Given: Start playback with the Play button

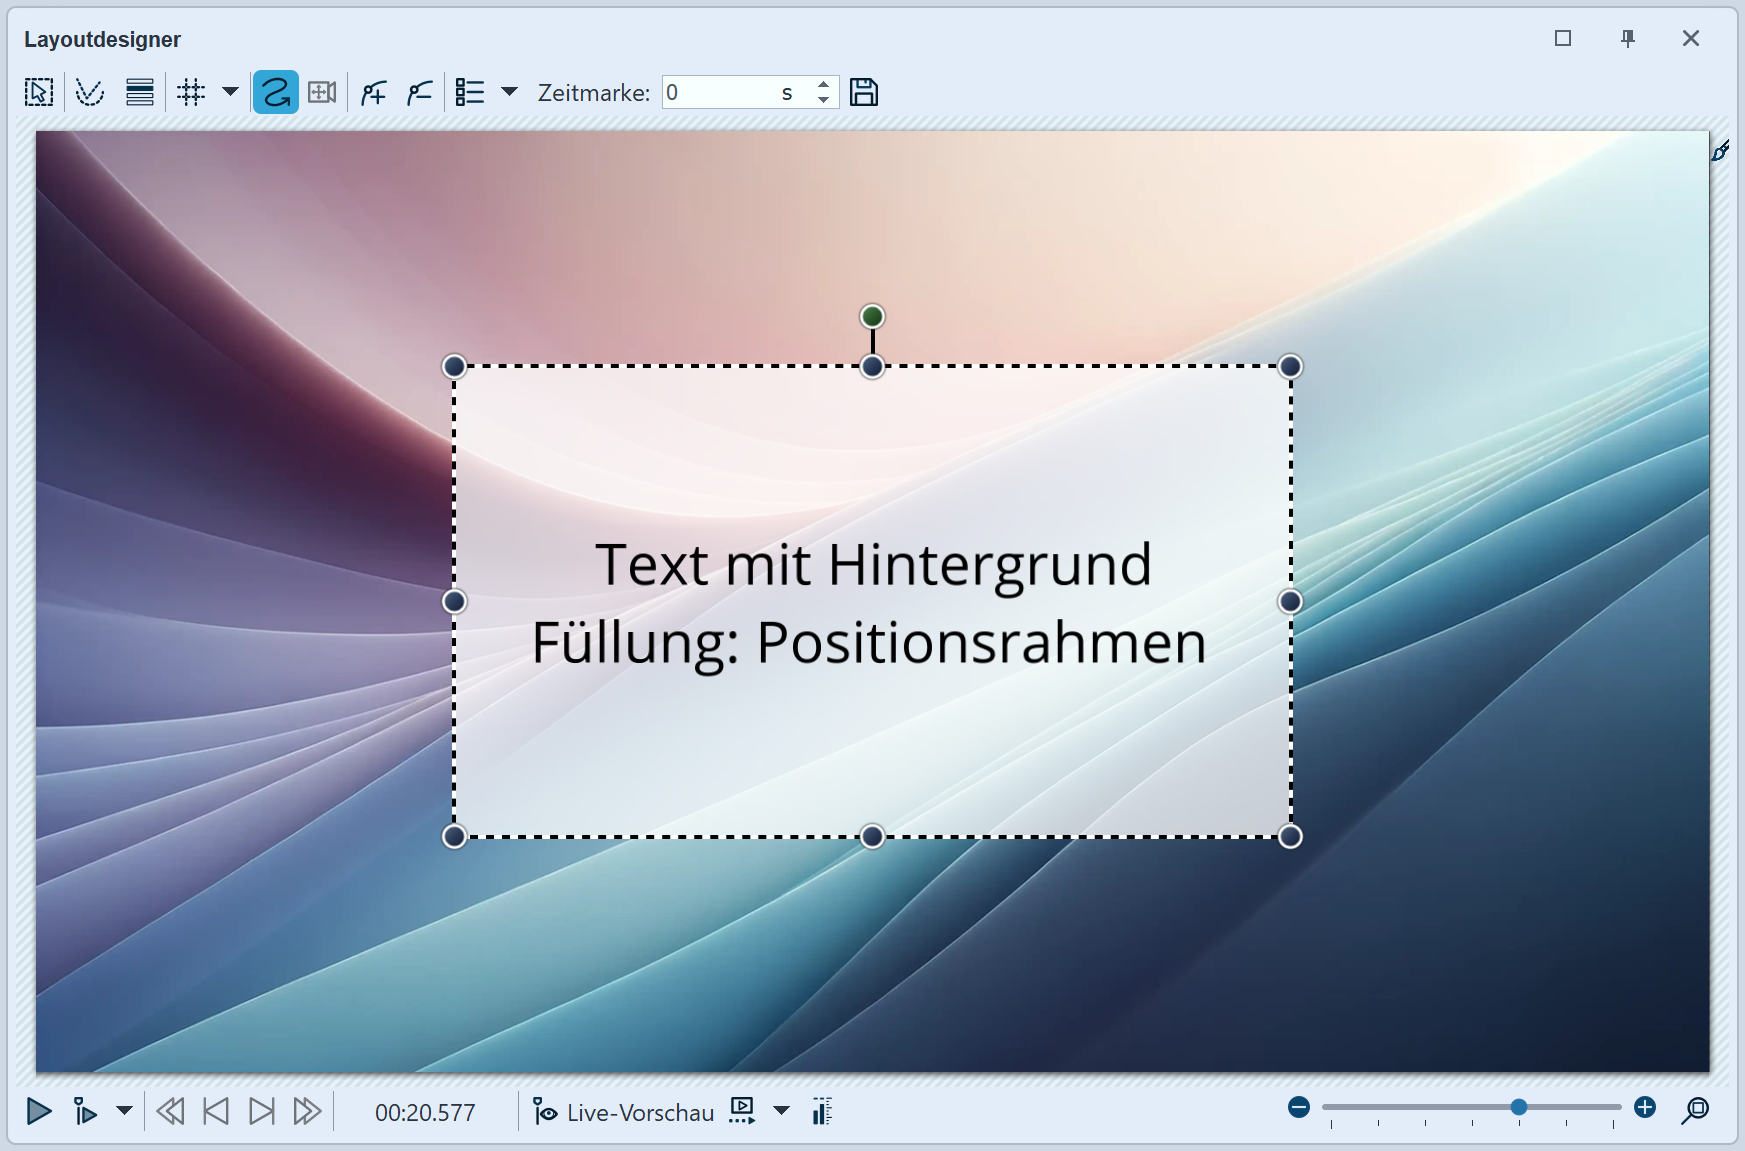Looking at the screenshot, I should [x=38, y=1111].
